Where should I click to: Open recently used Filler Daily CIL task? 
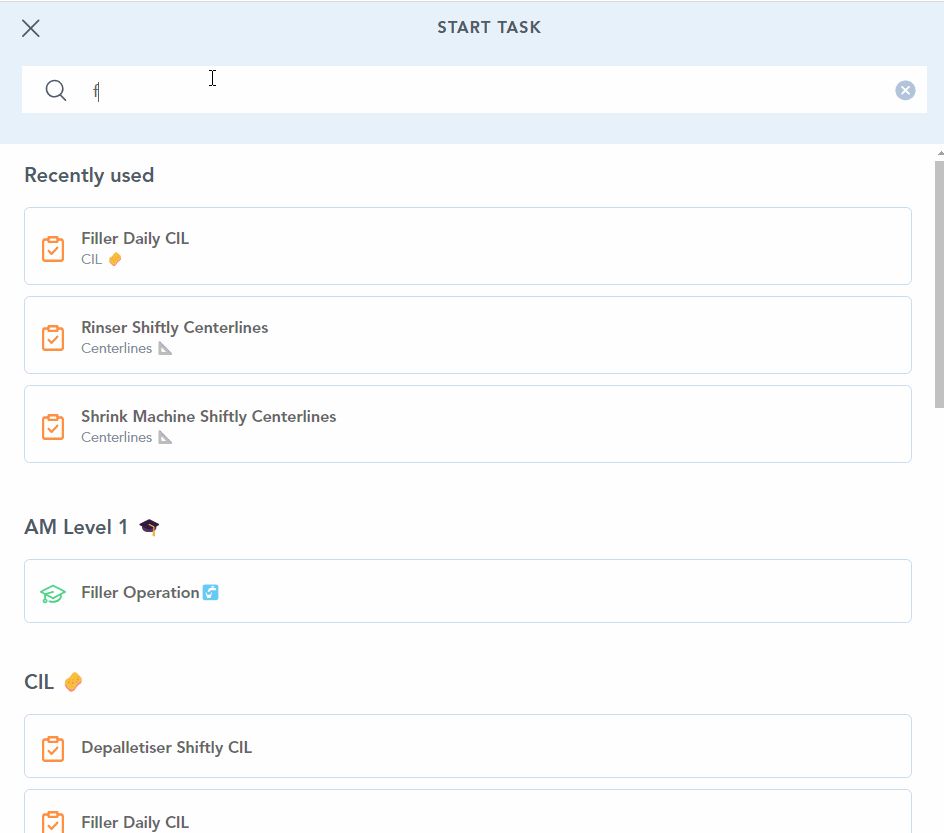point(467,246)
